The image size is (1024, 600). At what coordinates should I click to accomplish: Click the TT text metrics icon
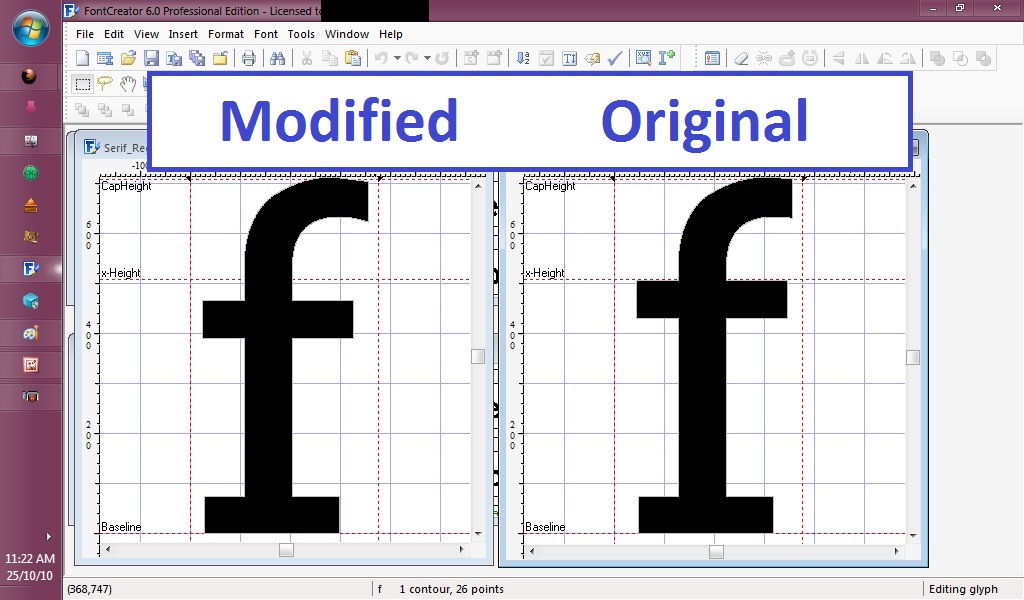tap(569, 59)
